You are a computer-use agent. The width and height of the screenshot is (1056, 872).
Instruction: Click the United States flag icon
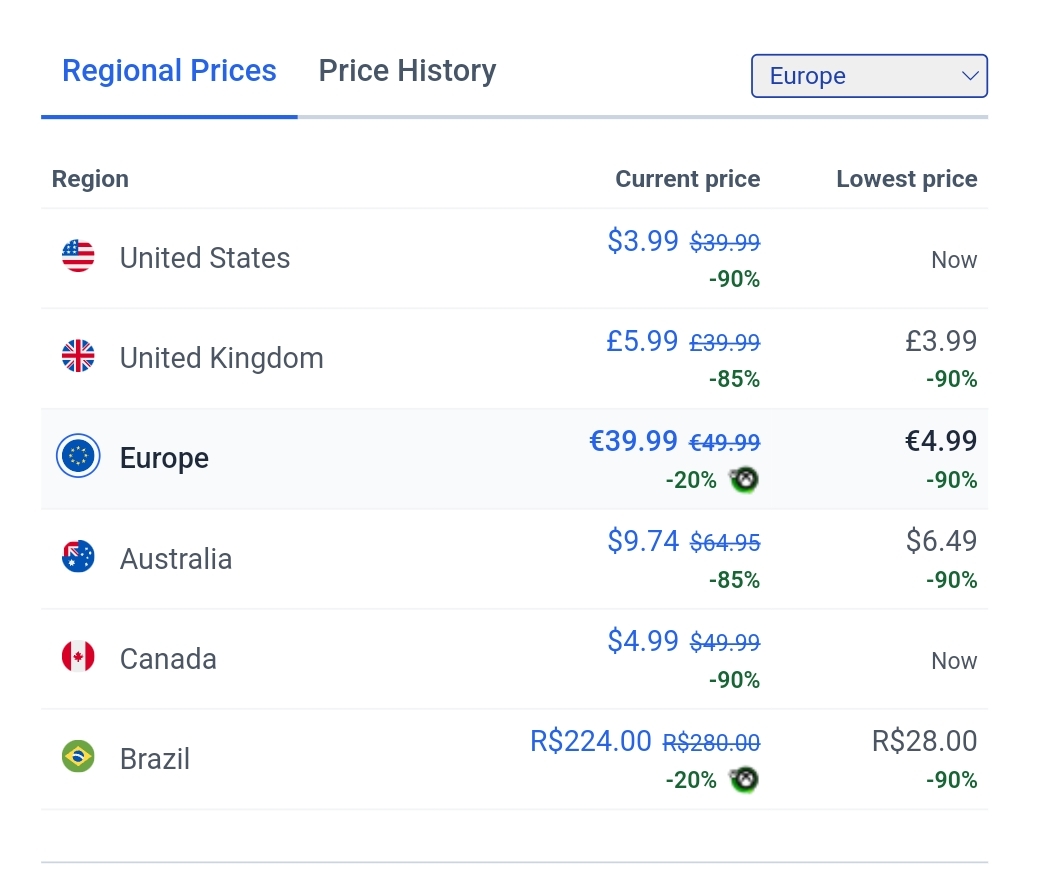[x=78, y=257]
